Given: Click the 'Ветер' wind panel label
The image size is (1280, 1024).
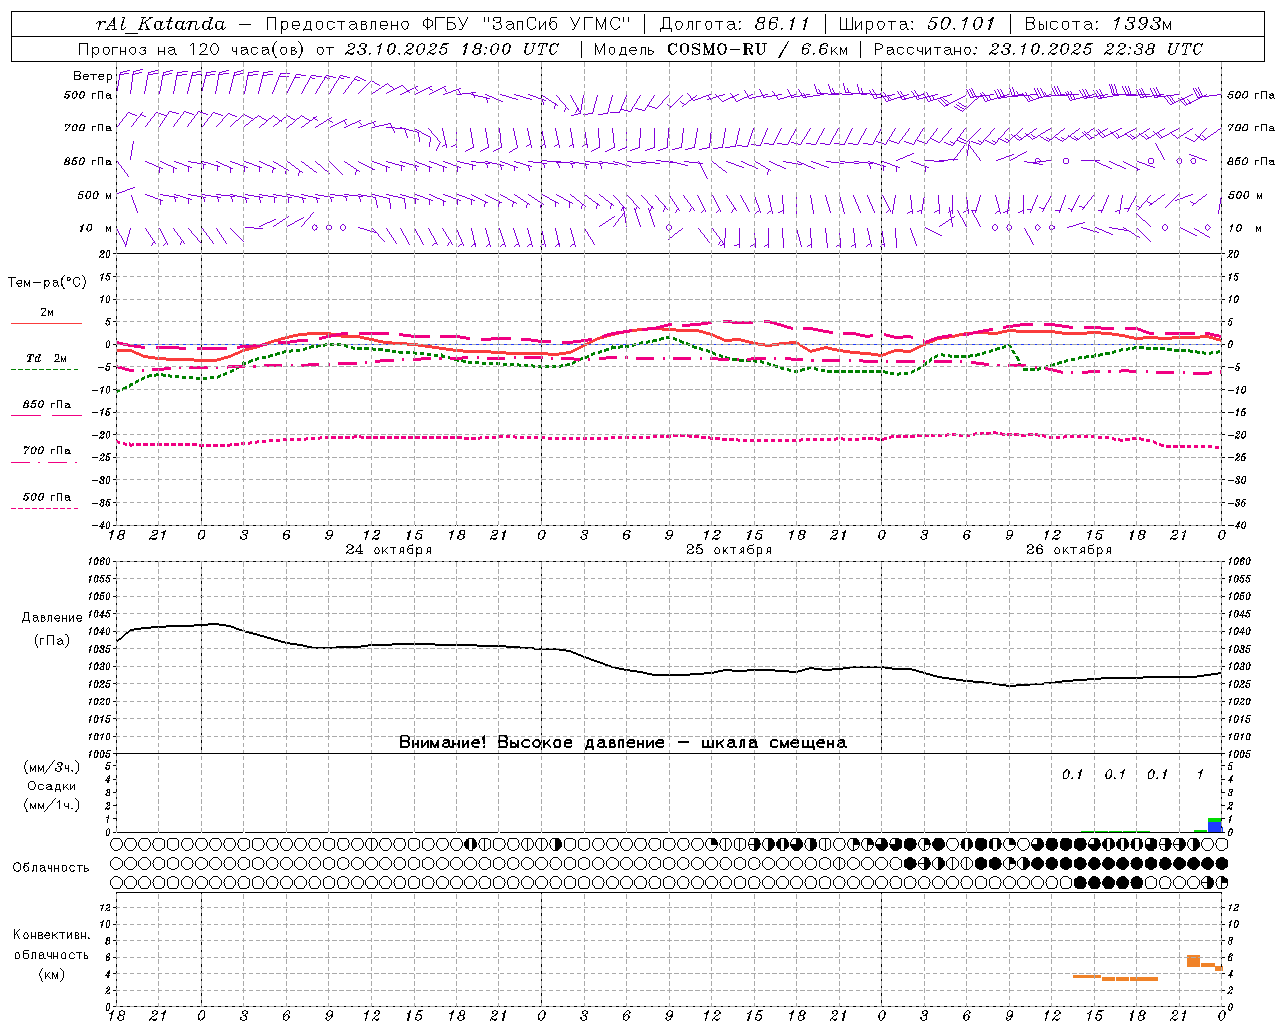Looking at the screenshot, I should point(93,76).
